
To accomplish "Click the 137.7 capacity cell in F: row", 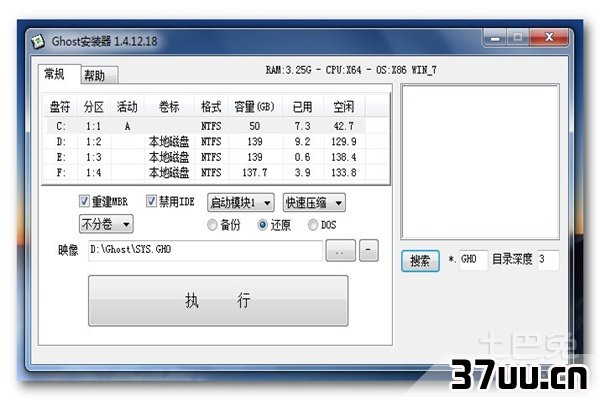I will 255,173.
